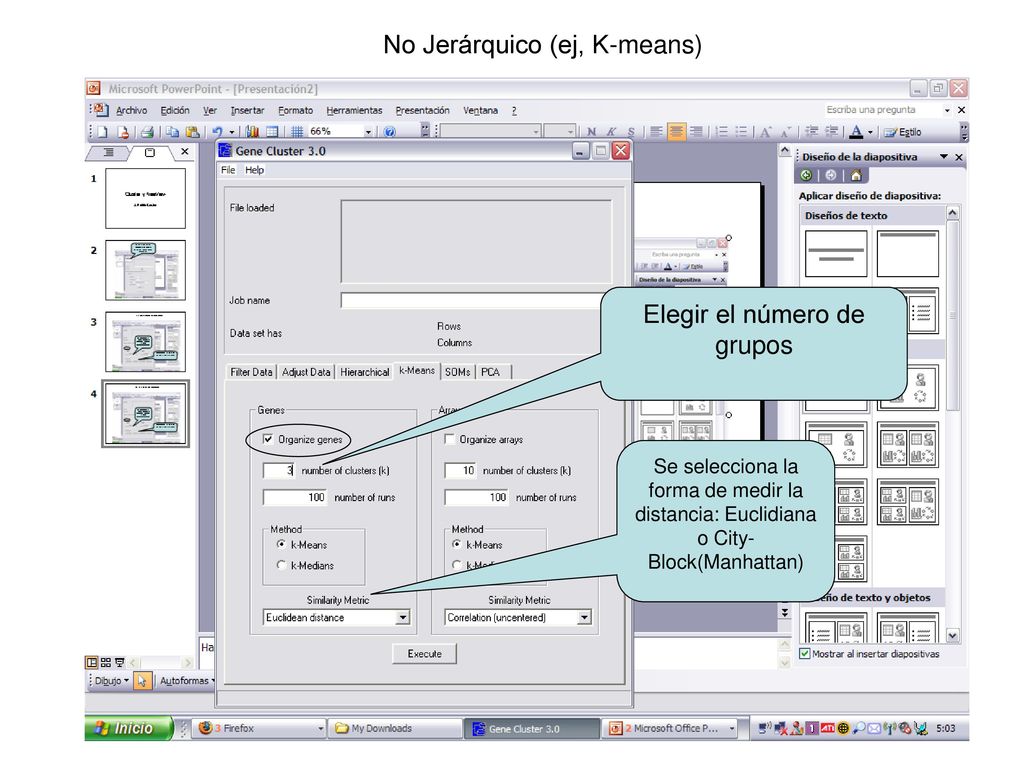Align text left in PowerPoint toolbar
1024x768 pixels.
coord(656,132)
